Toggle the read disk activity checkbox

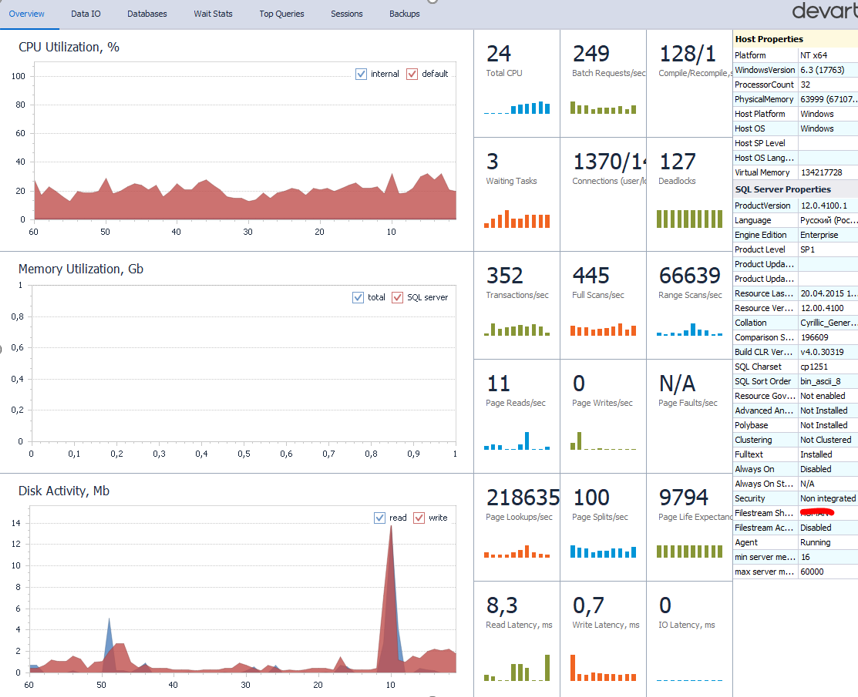(x=380, y=518)
